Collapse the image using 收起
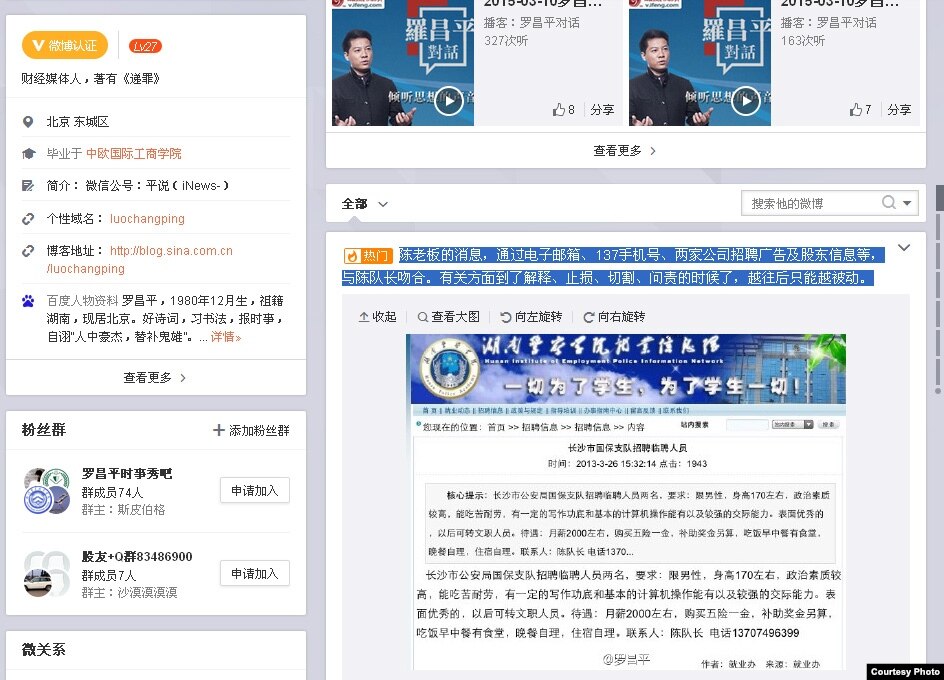Viewport: 944px width, 680px height. pyautogui.click(x=377, y=317)
